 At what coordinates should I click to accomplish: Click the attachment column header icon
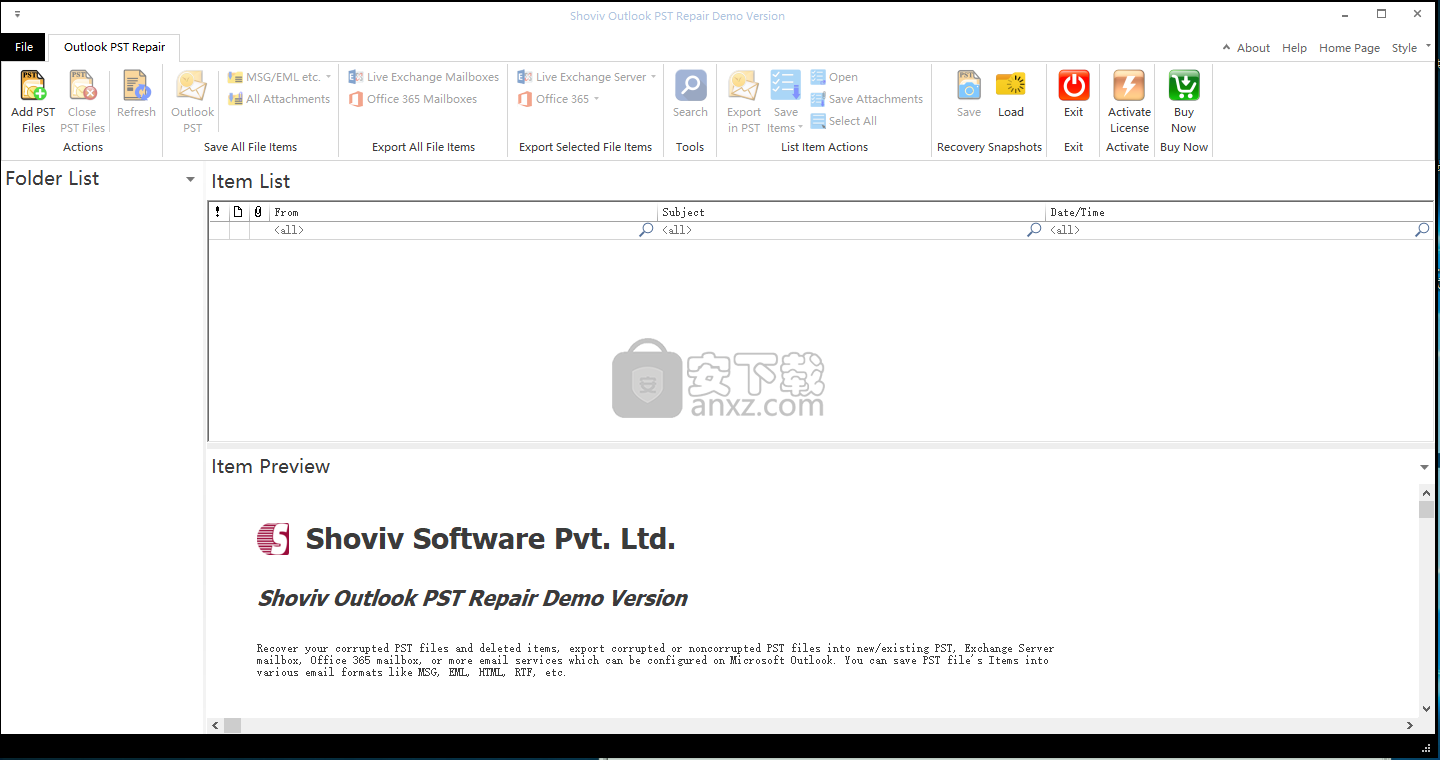click(x=258, y=212)
